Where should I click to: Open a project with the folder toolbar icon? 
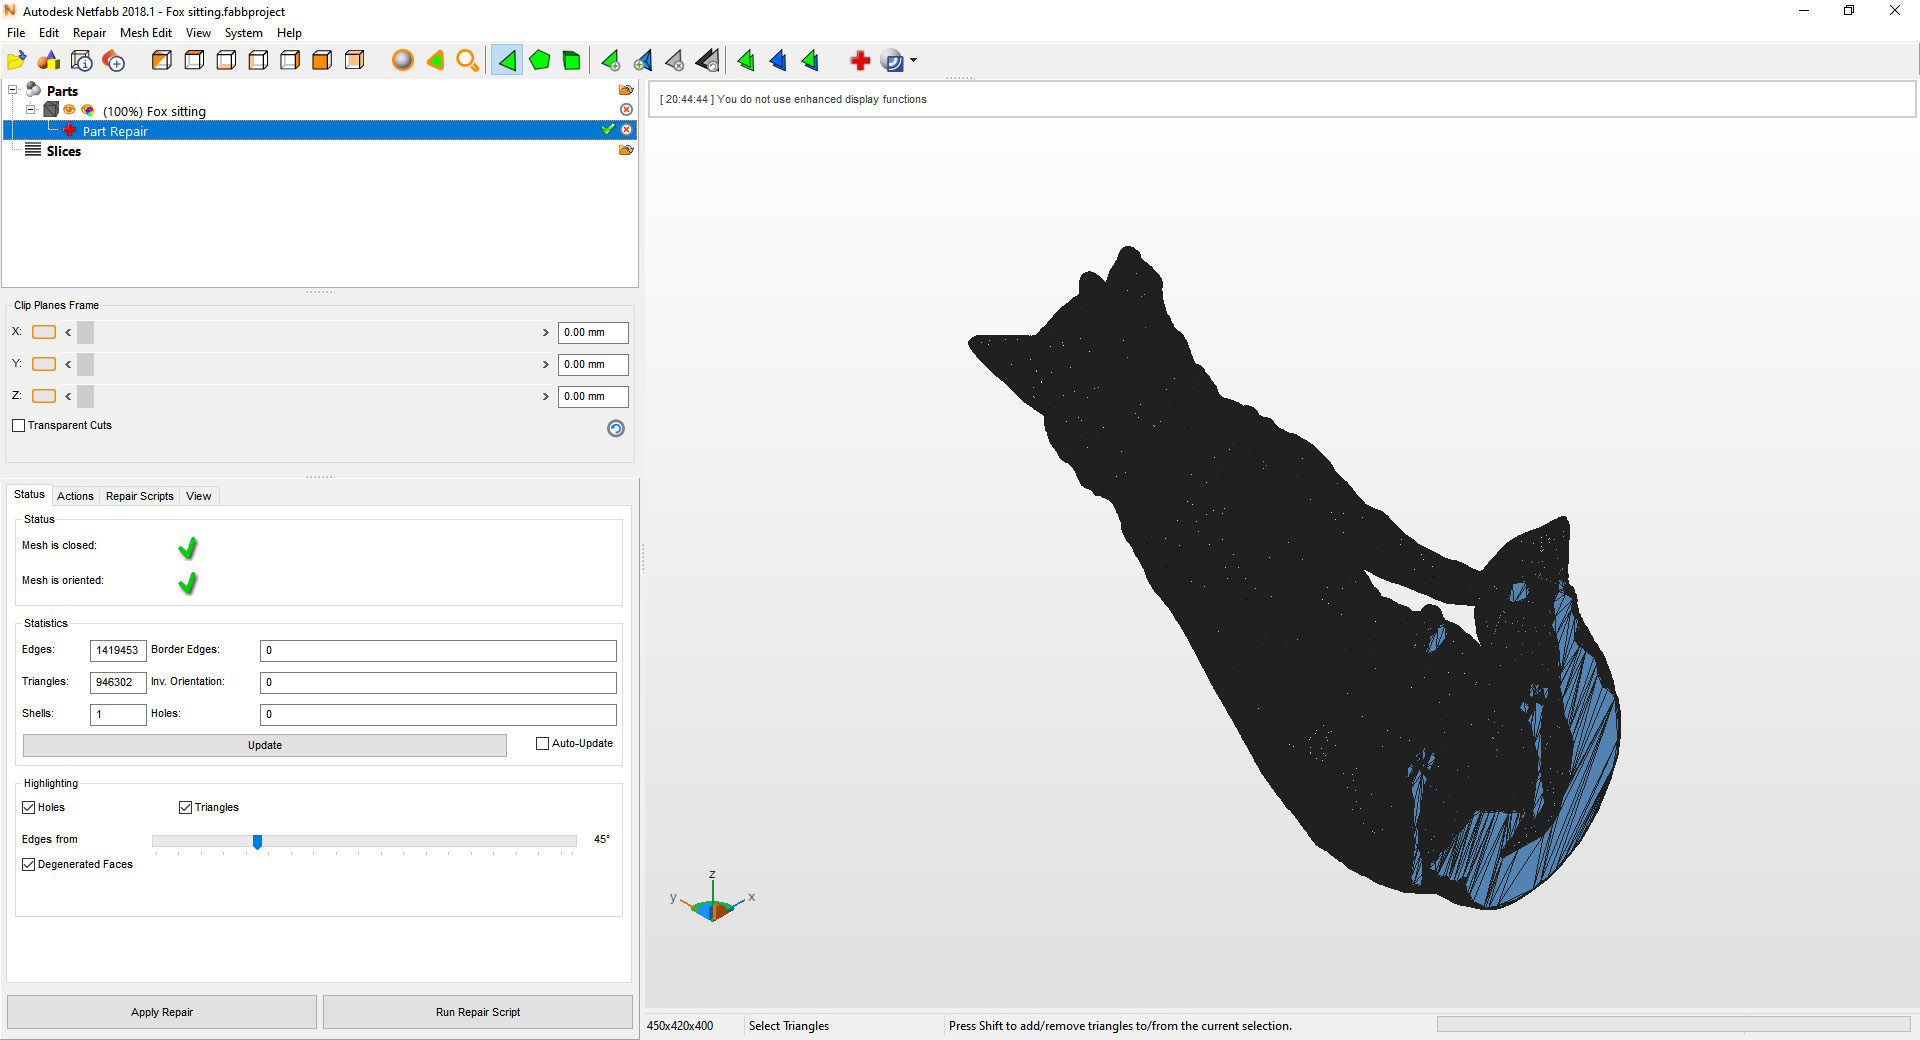[x=17, y=61]
